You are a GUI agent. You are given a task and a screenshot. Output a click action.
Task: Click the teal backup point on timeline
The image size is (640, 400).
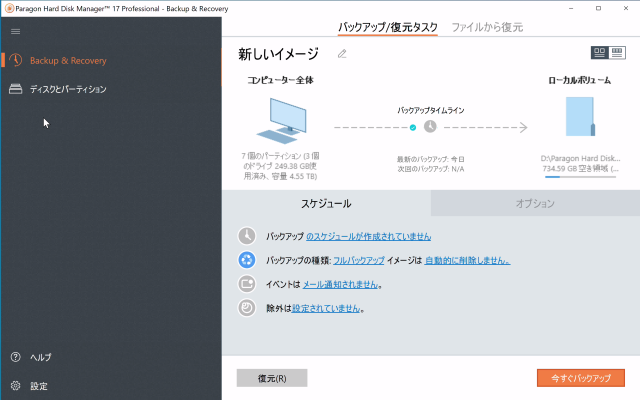tap(413, 128)
